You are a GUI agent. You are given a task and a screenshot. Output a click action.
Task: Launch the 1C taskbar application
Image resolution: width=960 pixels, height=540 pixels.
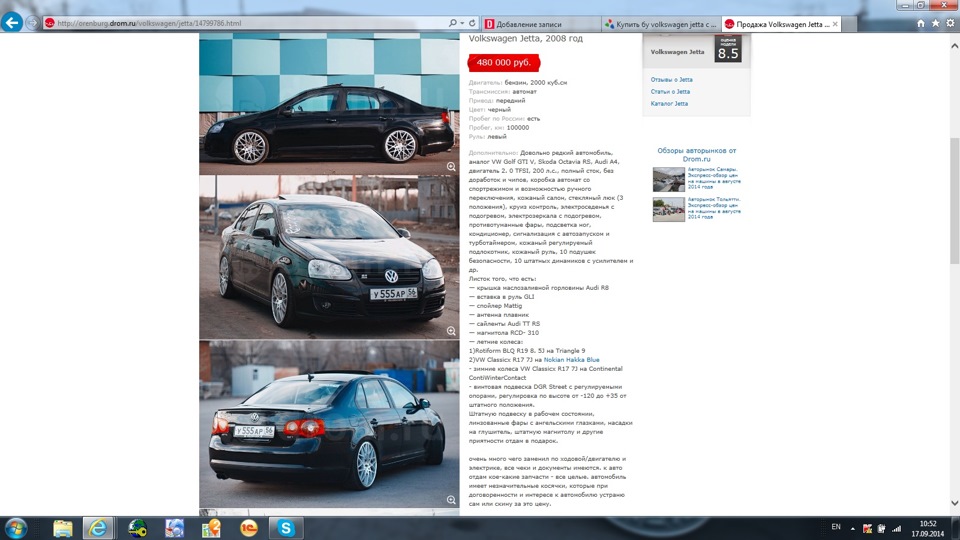click(249, 528)
